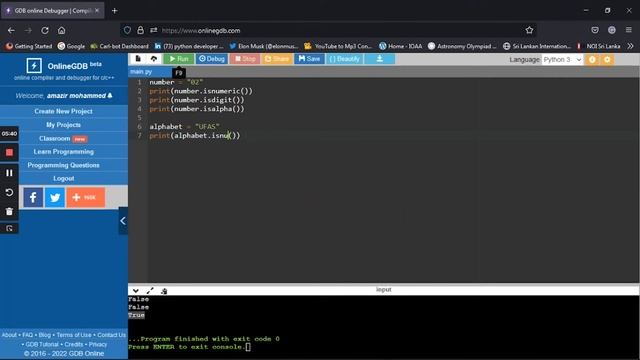The image size is (640, 360).
Task: Open the Getting Started bookmark
Action: [x=29, y=46]
